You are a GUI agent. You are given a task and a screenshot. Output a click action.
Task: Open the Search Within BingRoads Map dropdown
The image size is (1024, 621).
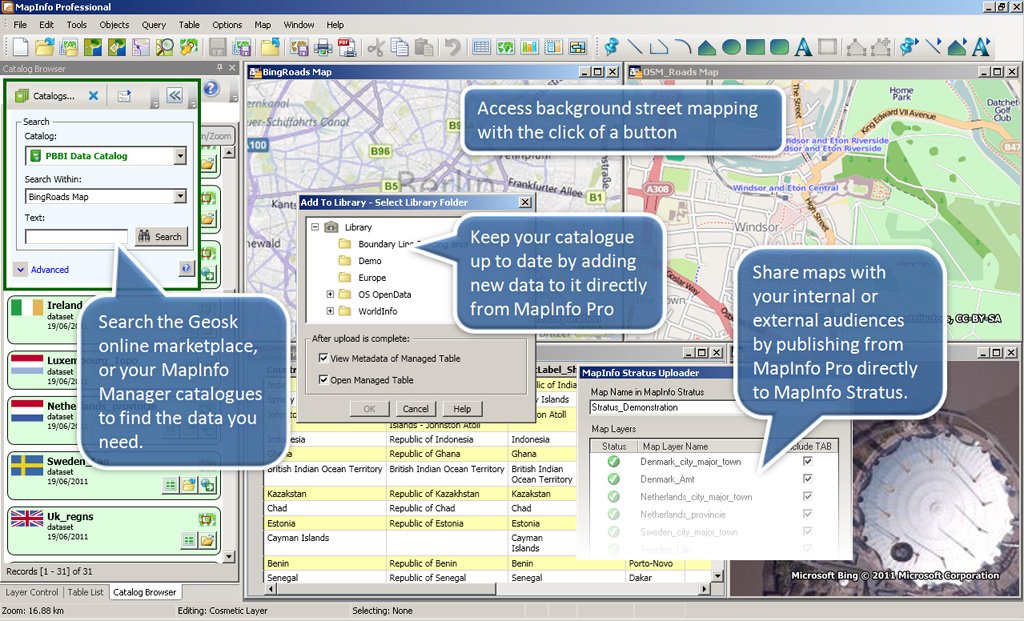click(x=180, y=197)
